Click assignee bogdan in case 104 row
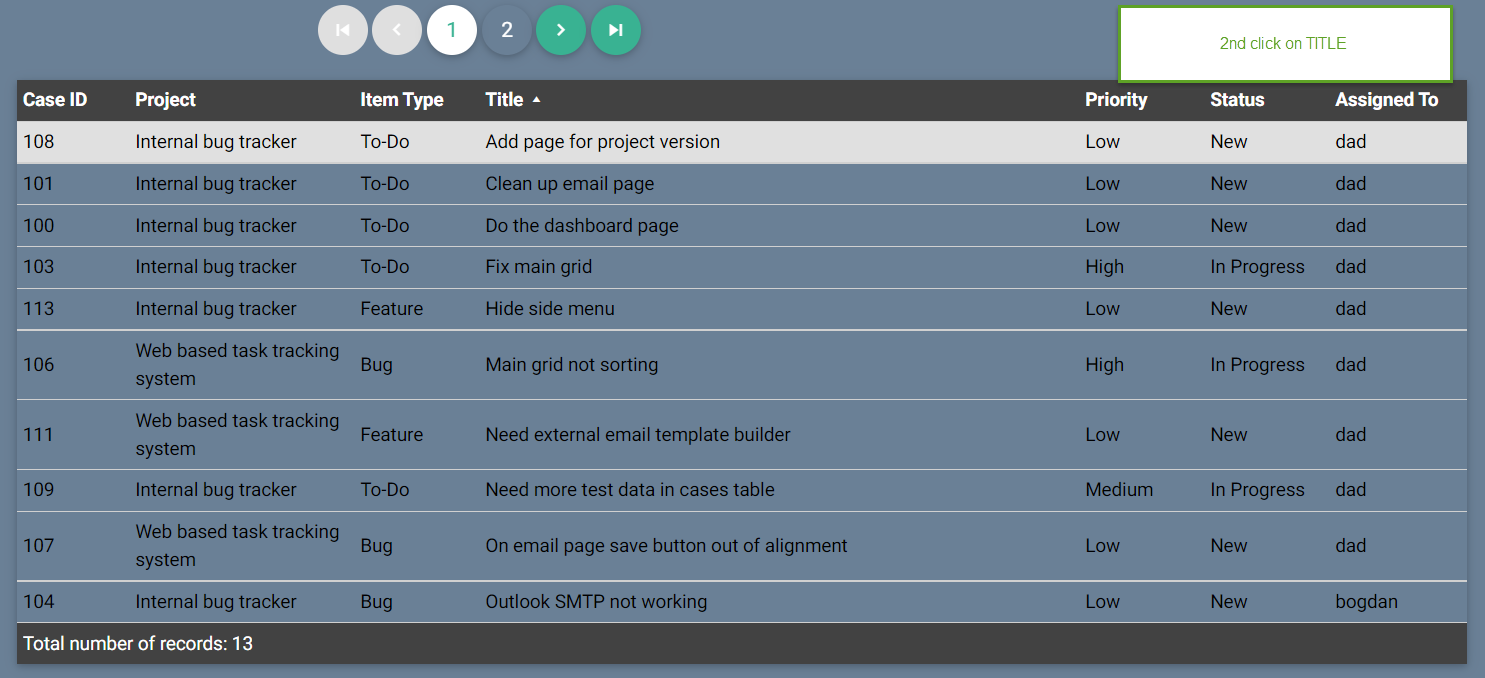 point(1367,602)
